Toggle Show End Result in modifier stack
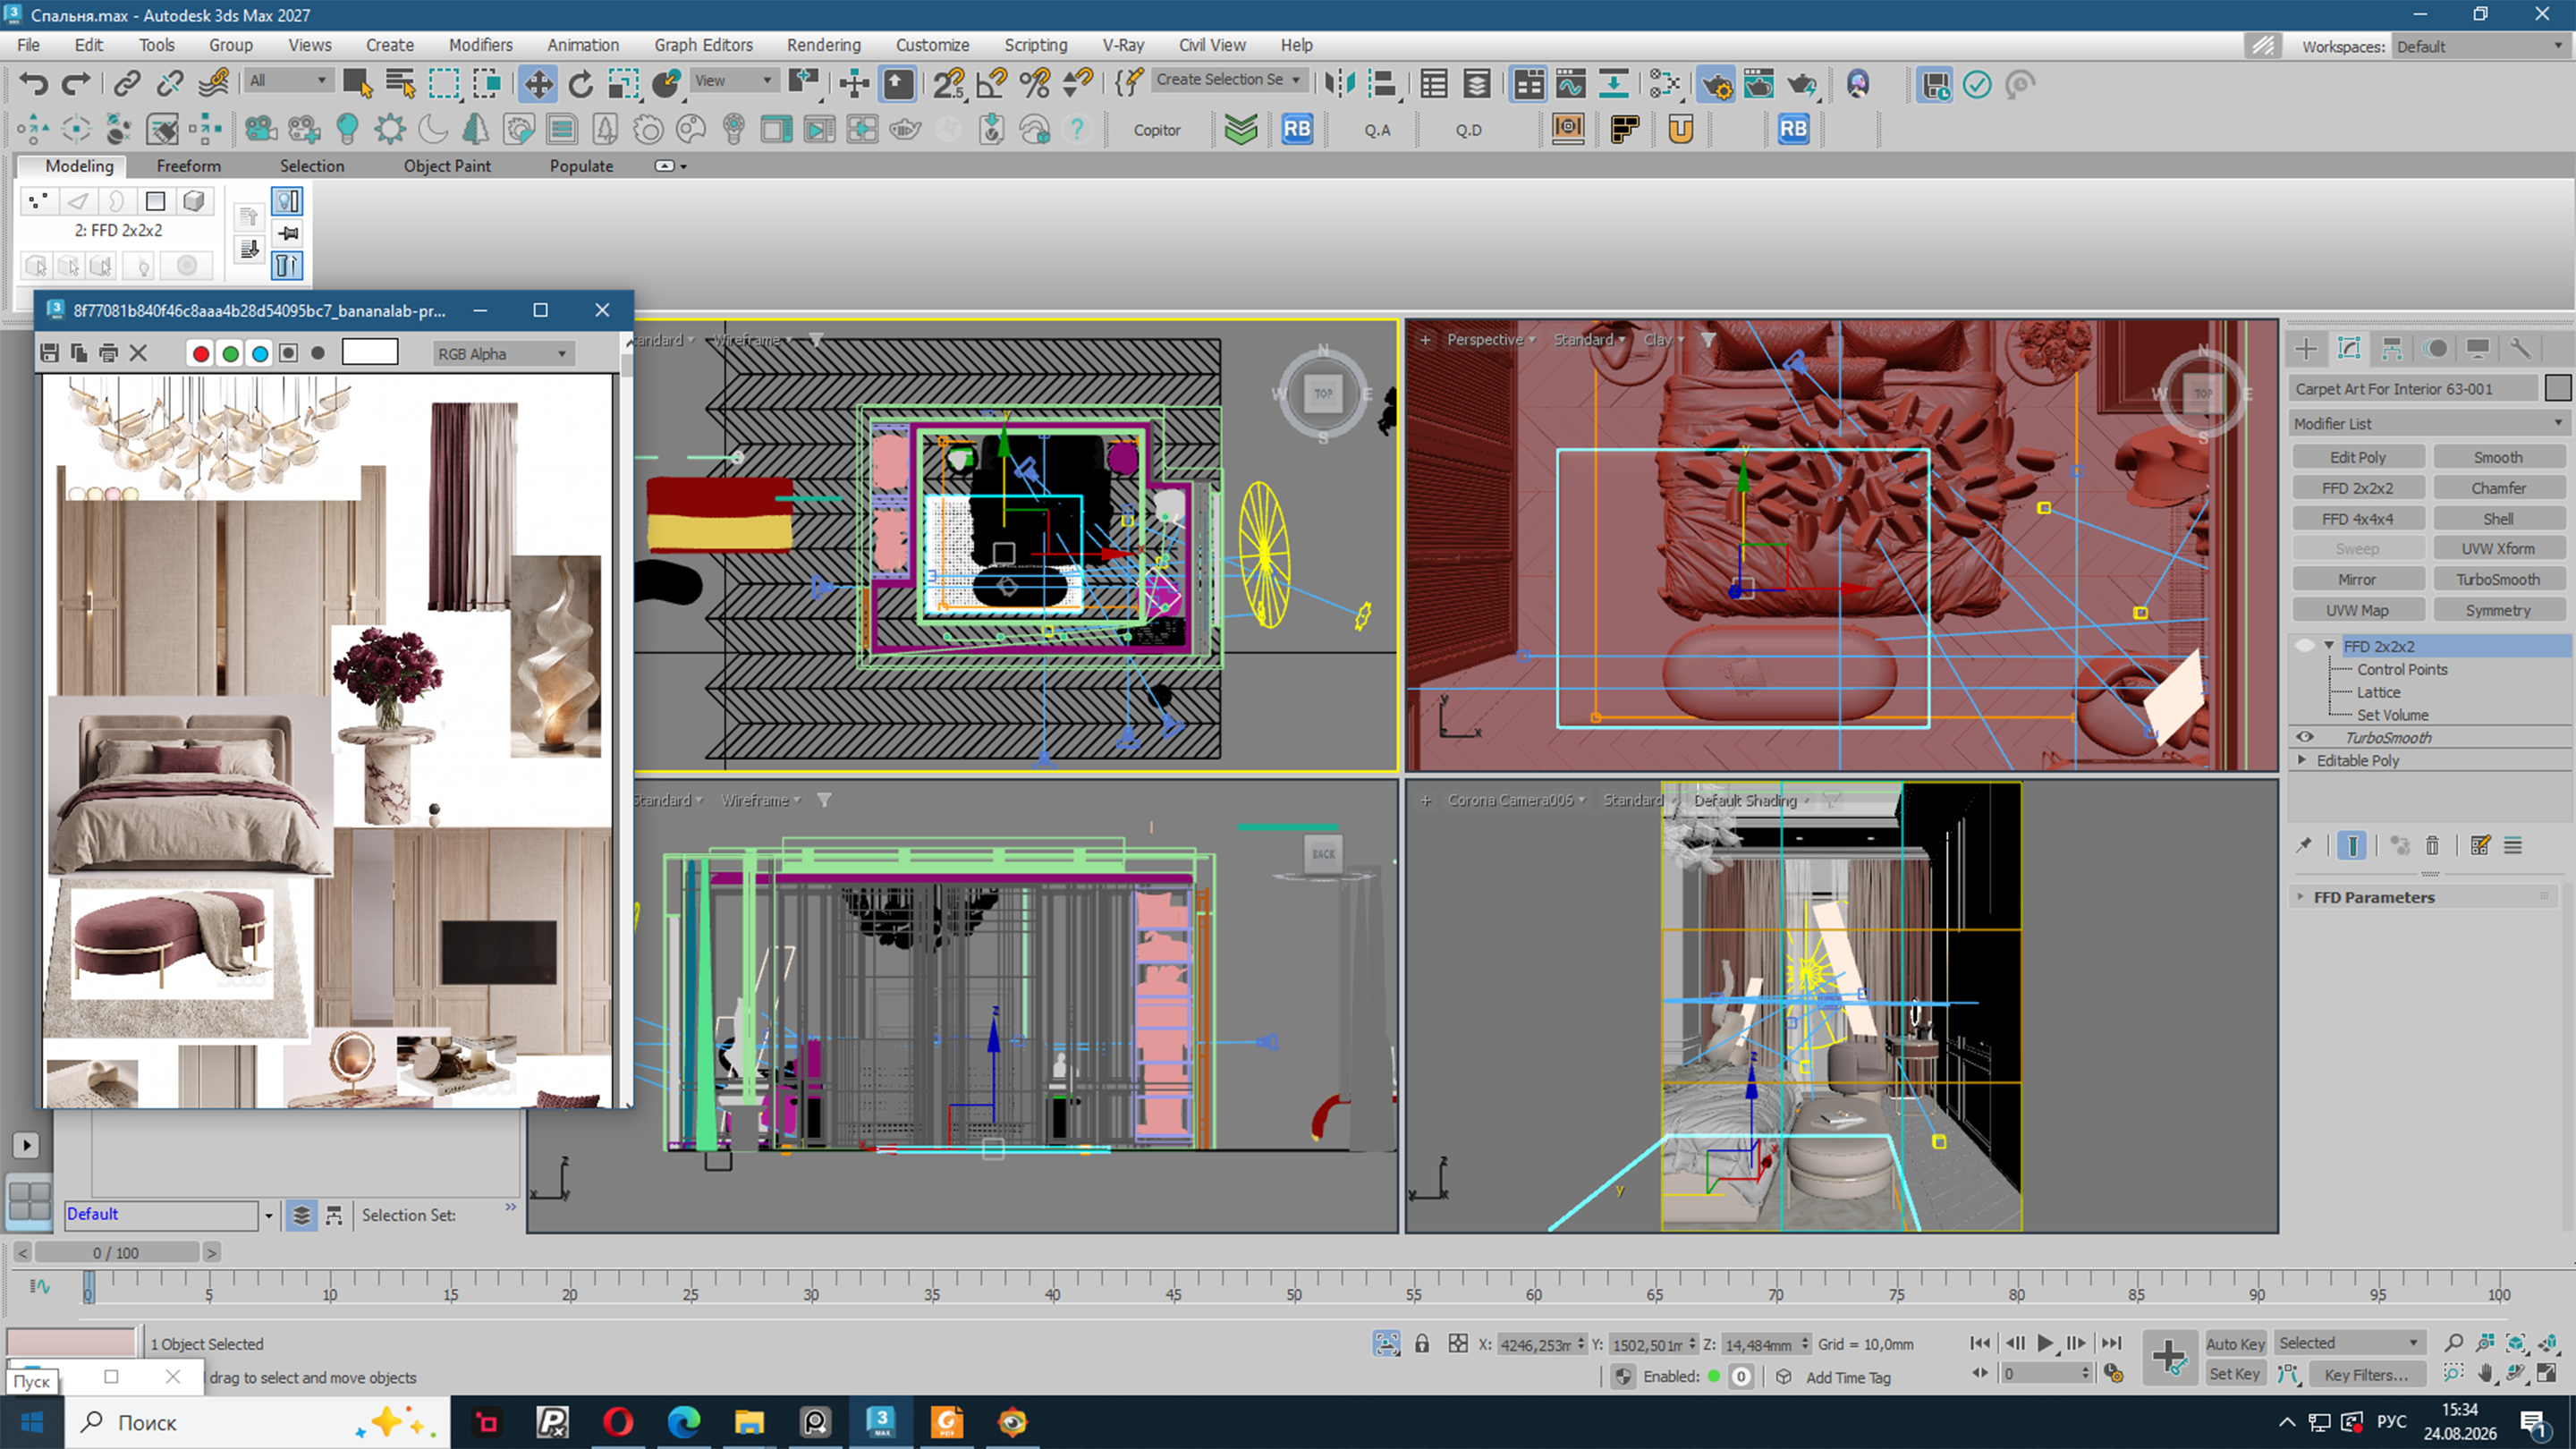 pos(2352,846)
